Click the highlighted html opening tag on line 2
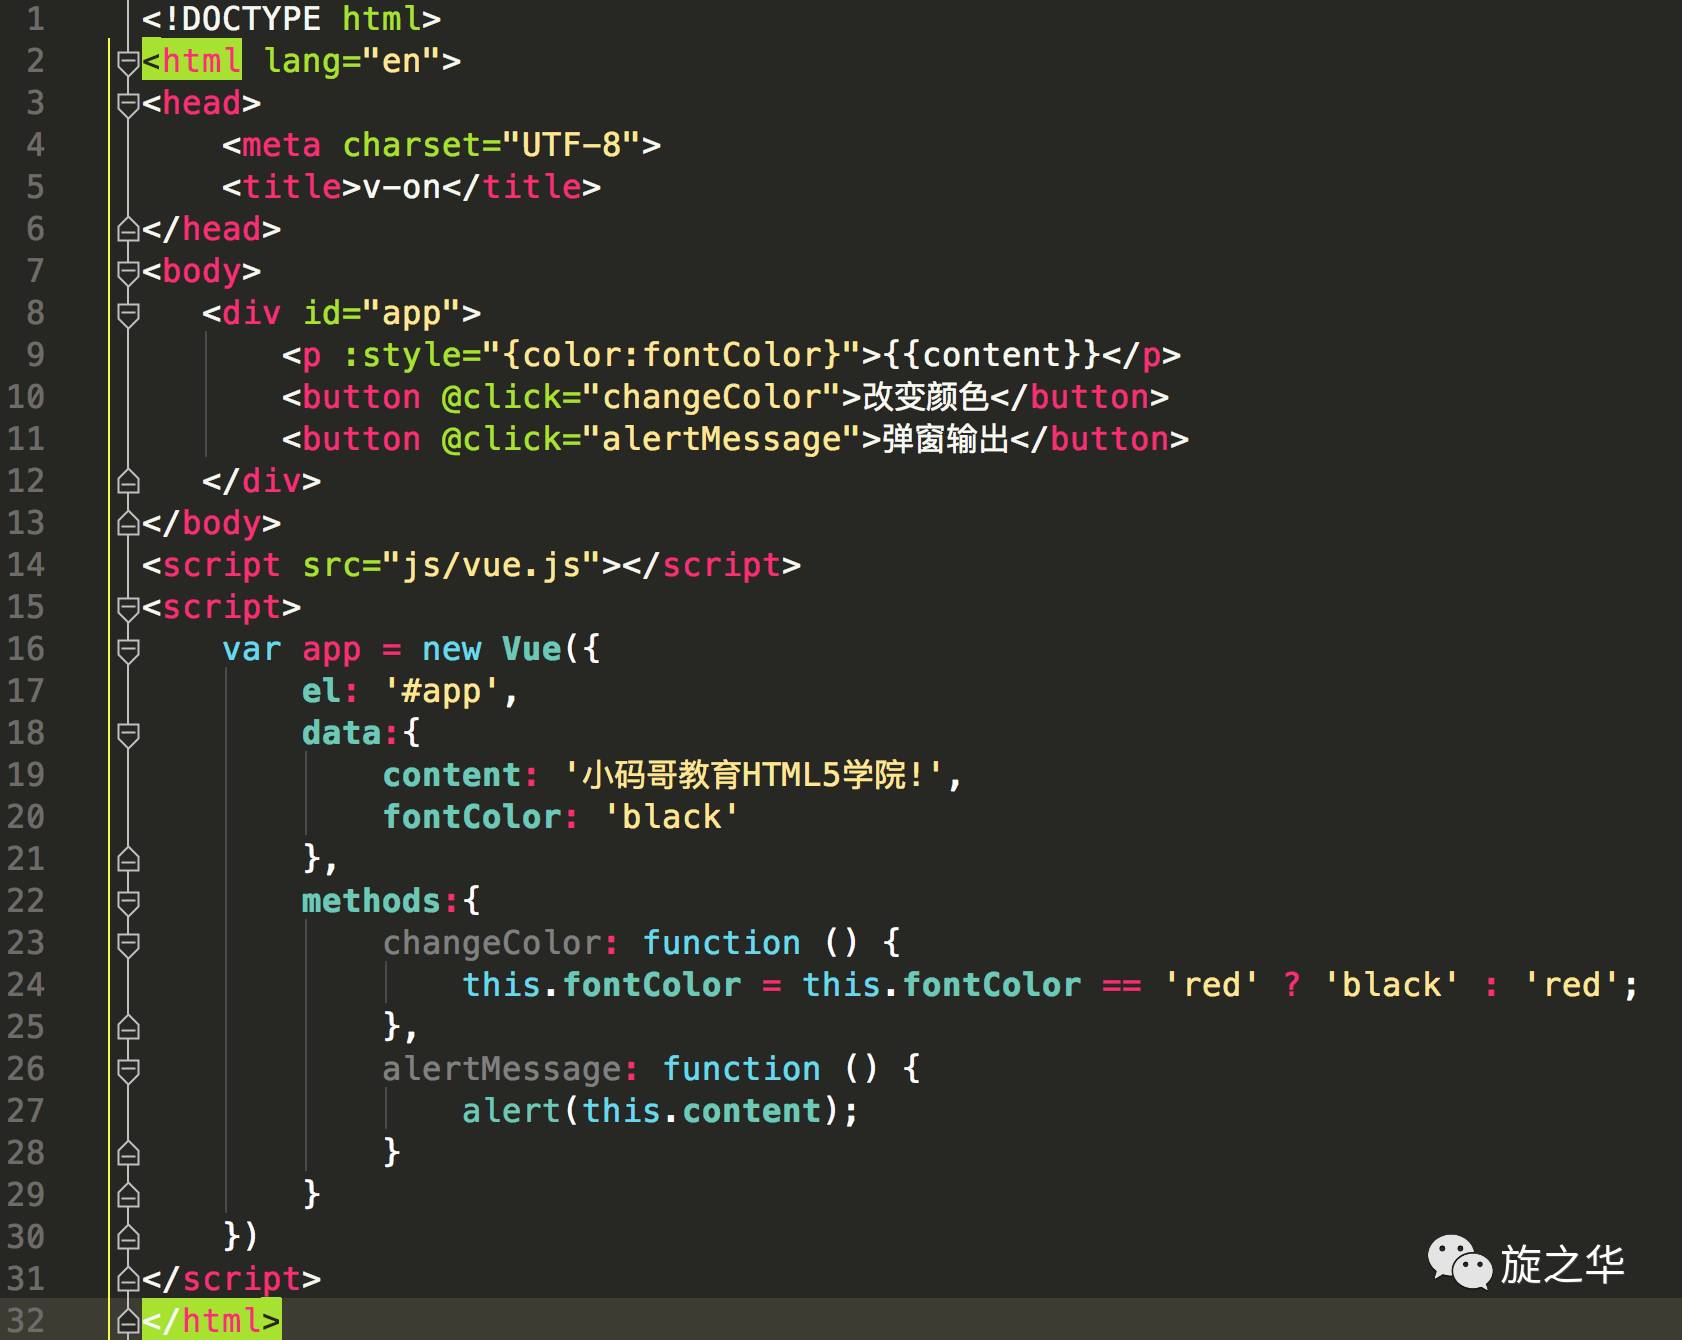This screenshot has height=1340, width=1682. [192, 61]
